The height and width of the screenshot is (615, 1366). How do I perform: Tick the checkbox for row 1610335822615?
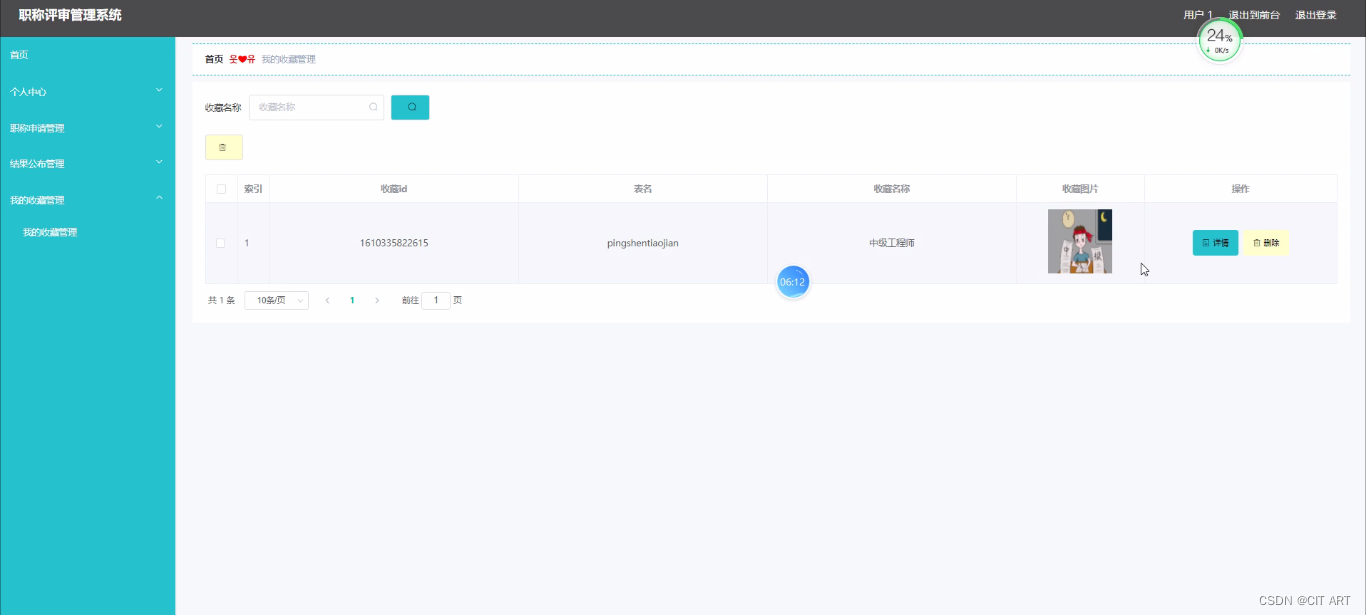pos(221,243)
